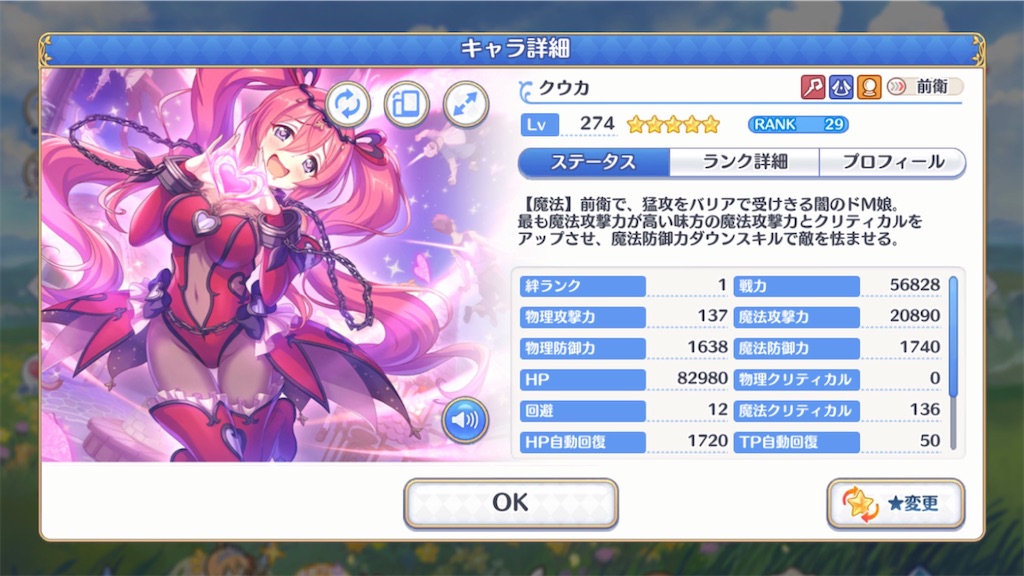Click the RANK 29 badge
The height and width of the screenshot is (576, 1024).
(798, 124)
